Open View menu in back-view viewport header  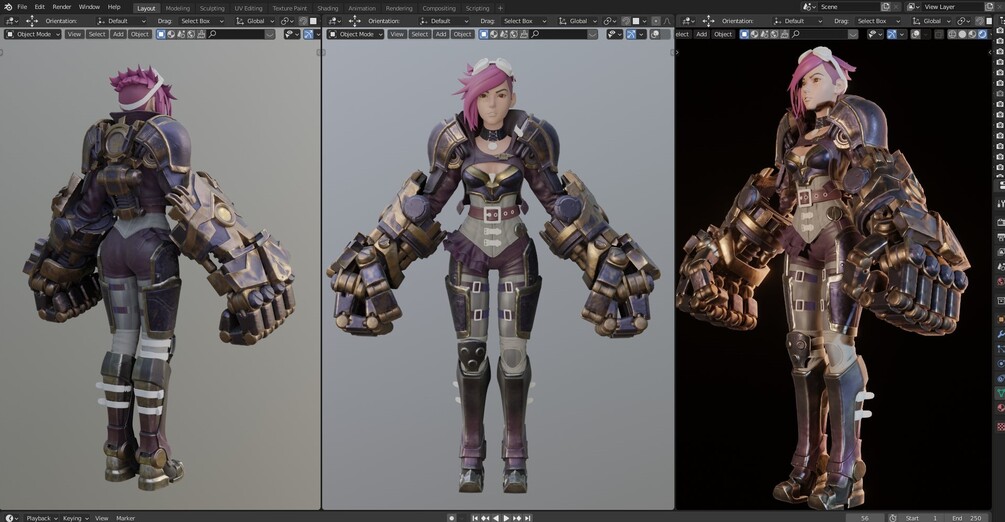pyautogui.click(x=74, y=34)
